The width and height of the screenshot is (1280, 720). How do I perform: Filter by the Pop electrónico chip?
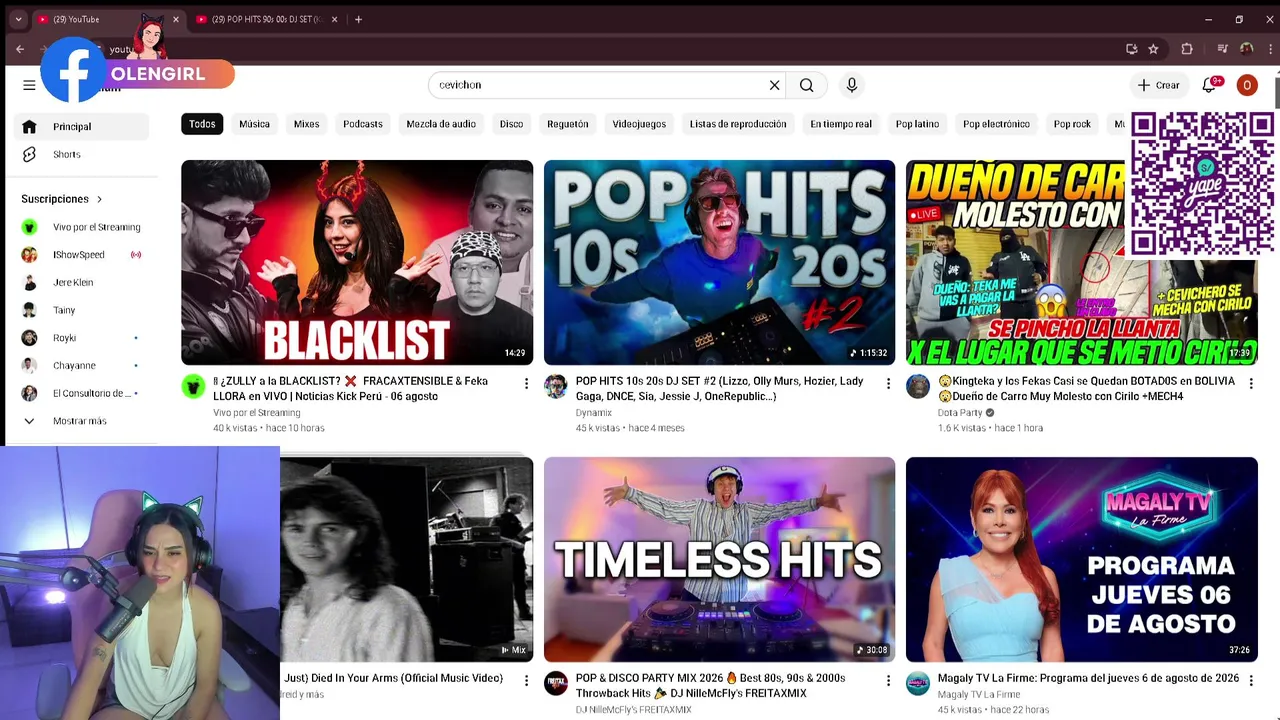tap(996, 124)
